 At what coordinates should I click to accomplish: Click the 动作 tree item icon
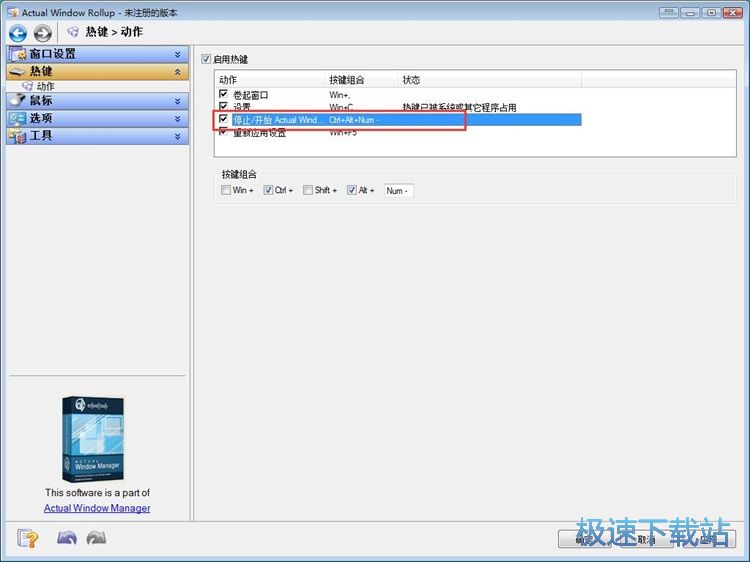(x=28, y=86)
